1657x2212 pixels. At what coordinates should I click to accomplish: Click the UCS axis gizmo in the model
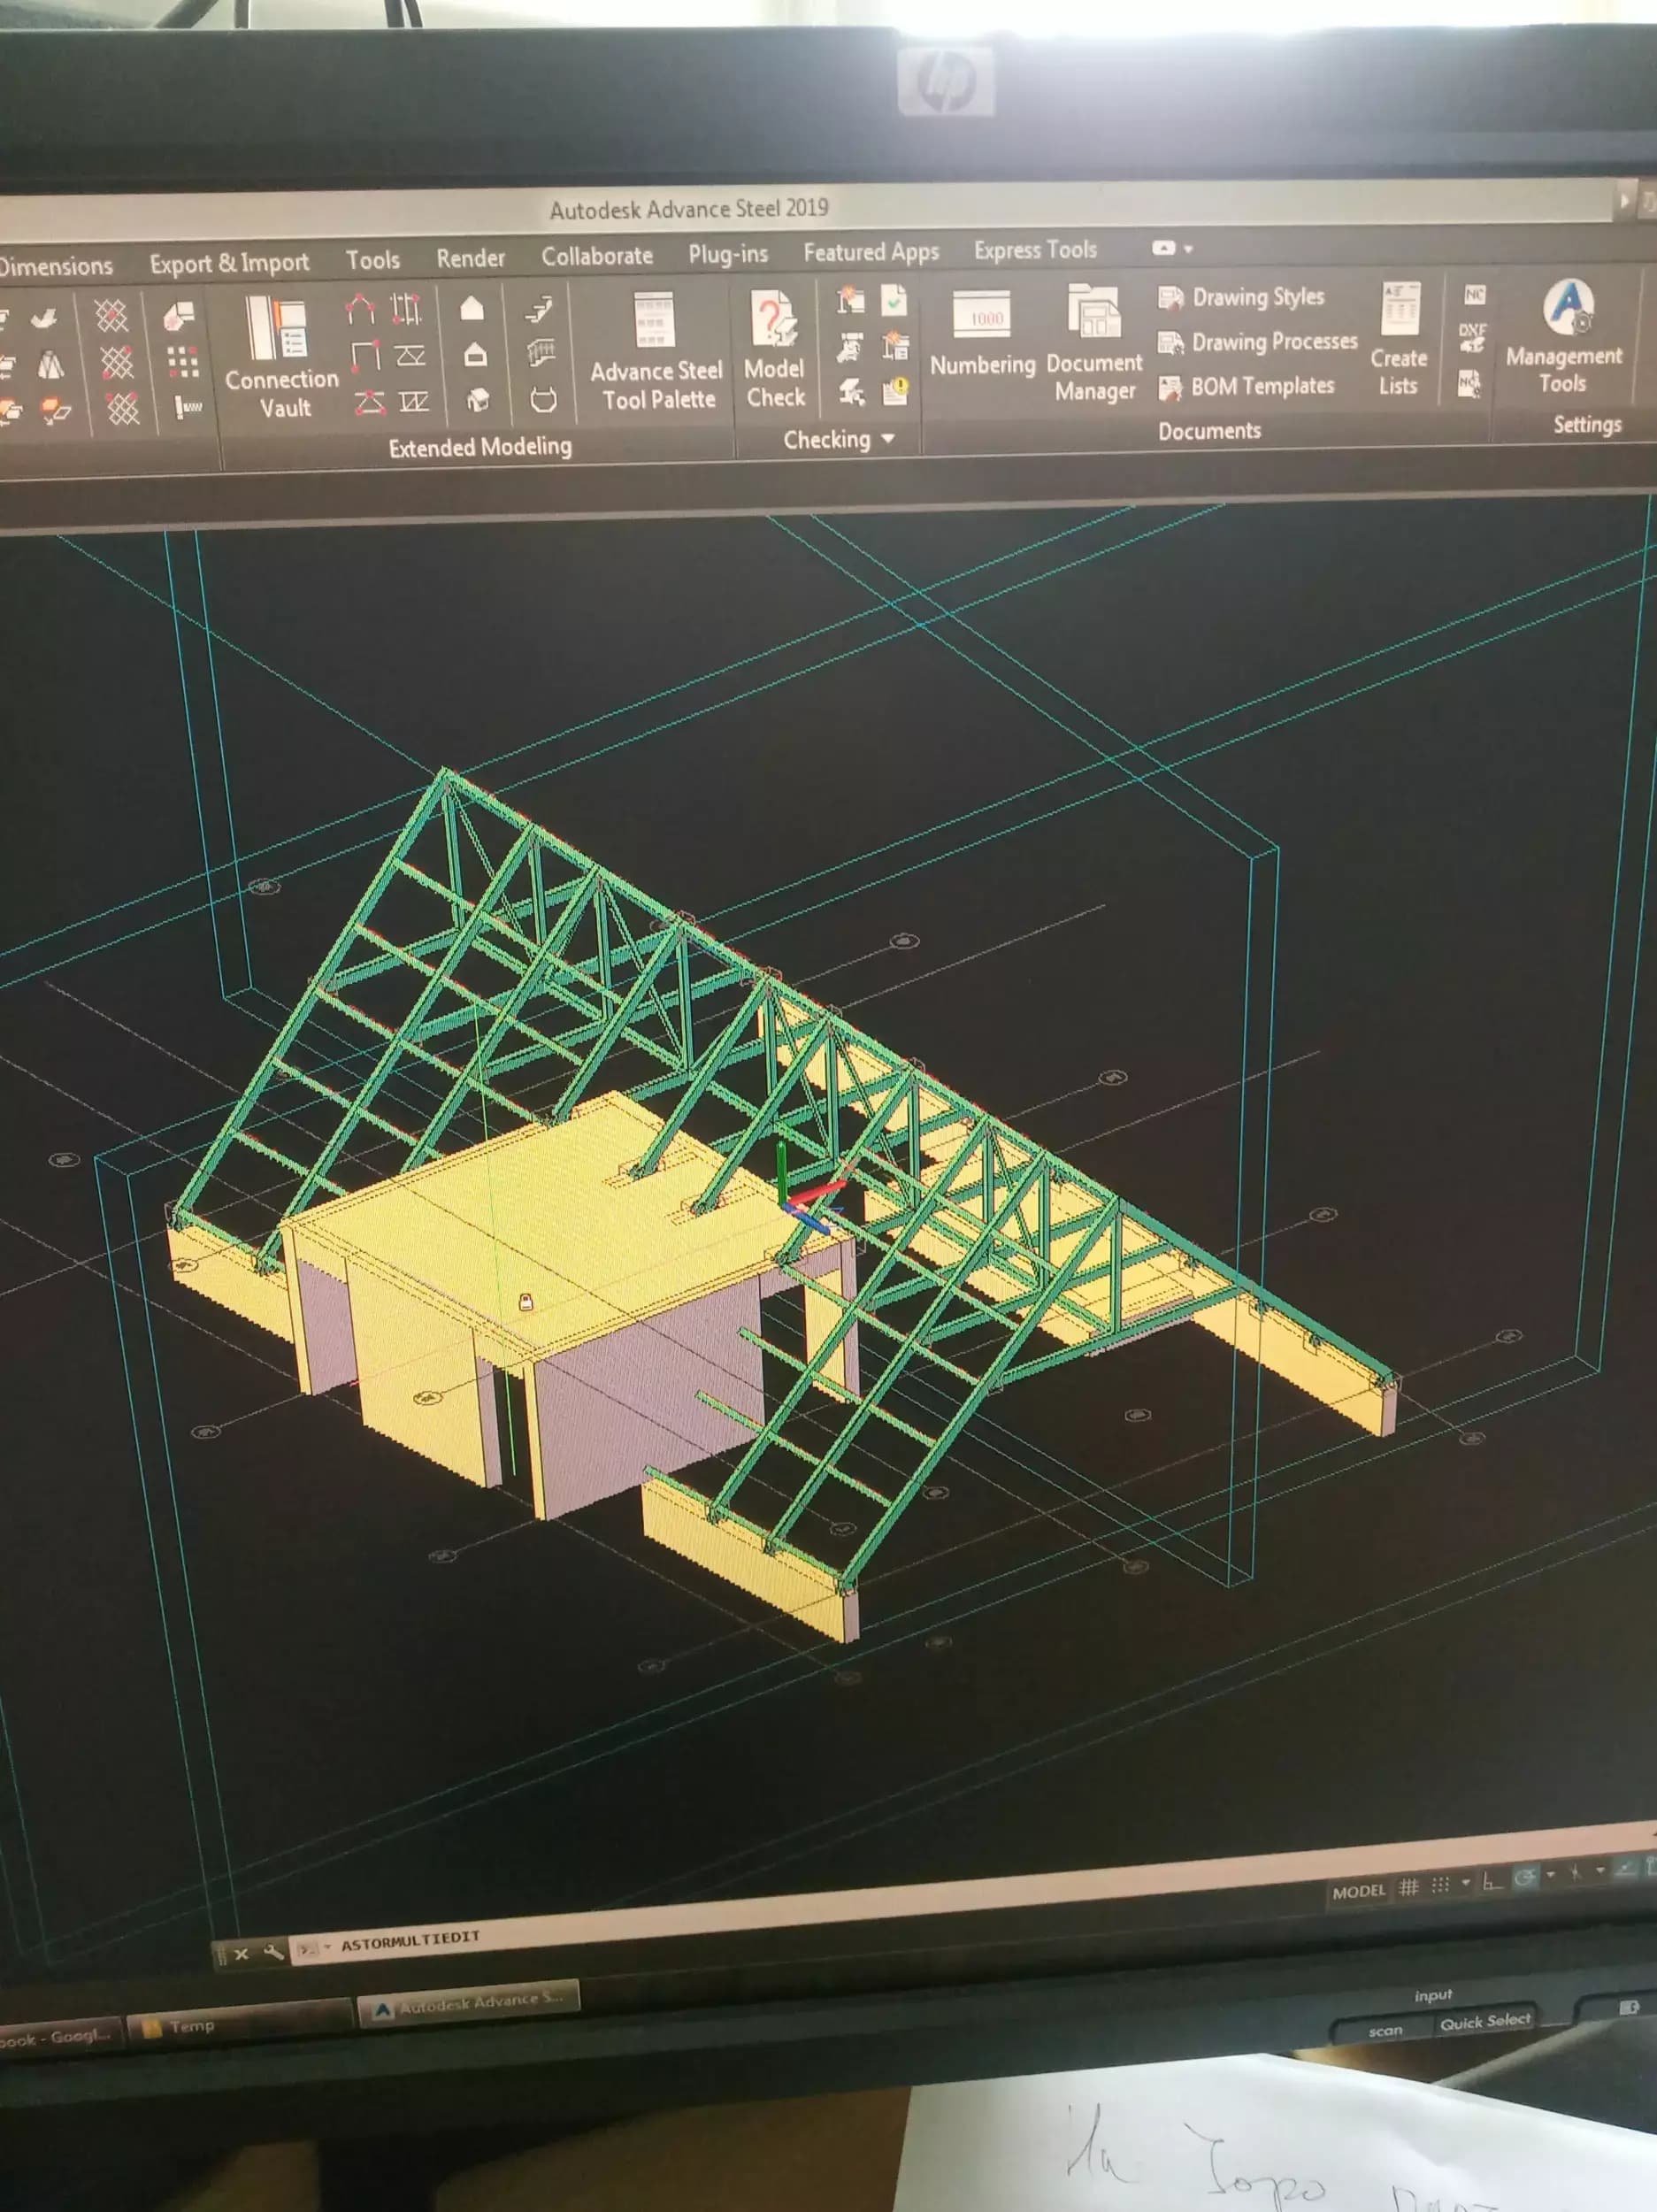tap(805, 1191)
